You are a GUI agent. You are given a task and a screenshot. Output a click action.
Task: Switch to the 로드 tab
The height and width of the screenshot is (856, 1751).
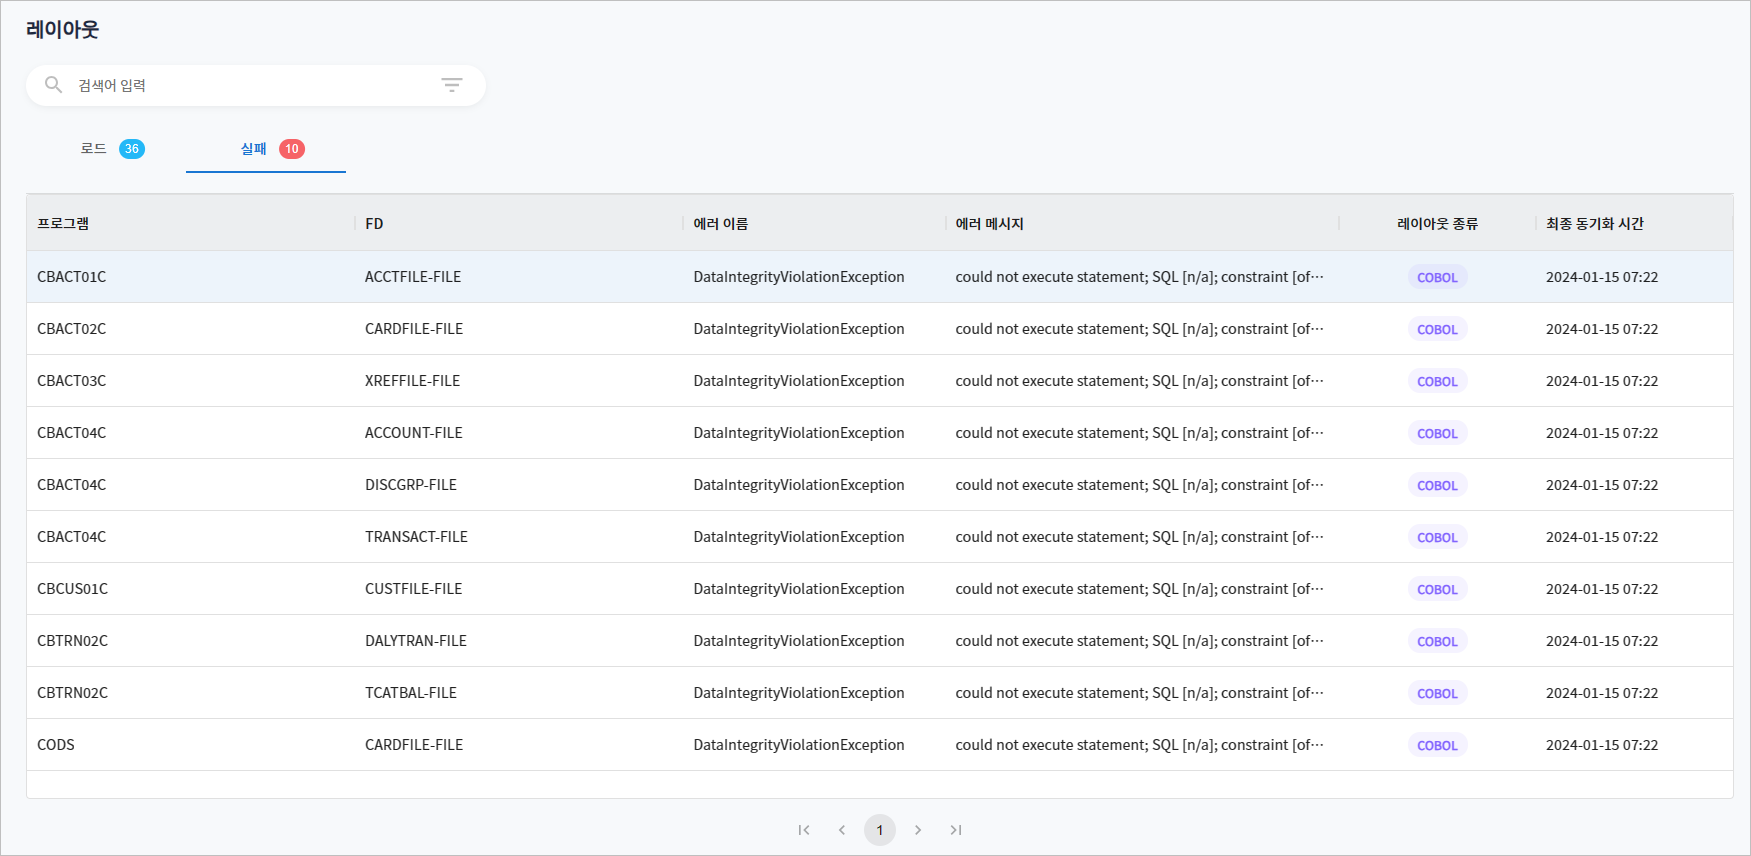[106, 149]
